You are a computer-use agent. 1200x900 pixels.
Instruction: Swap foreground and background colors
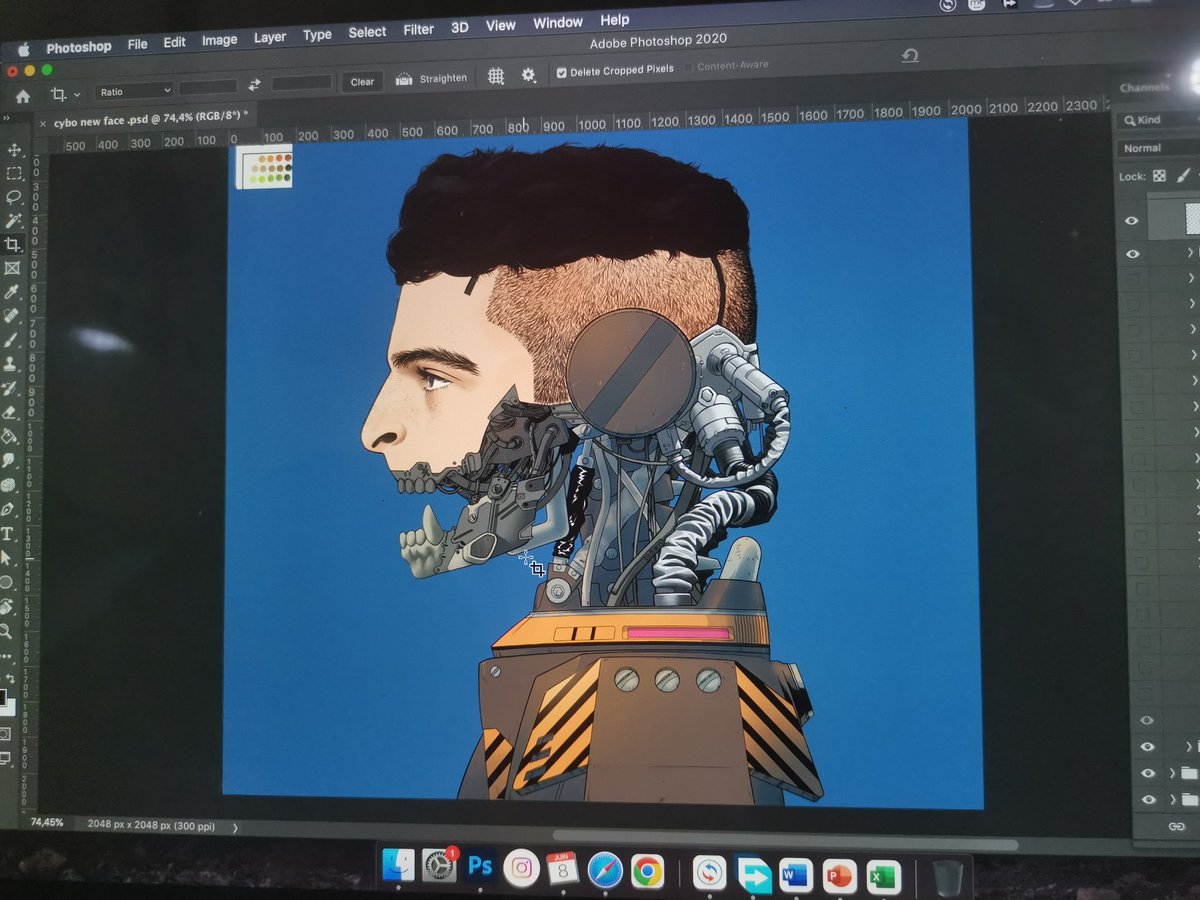coord(10,678)
